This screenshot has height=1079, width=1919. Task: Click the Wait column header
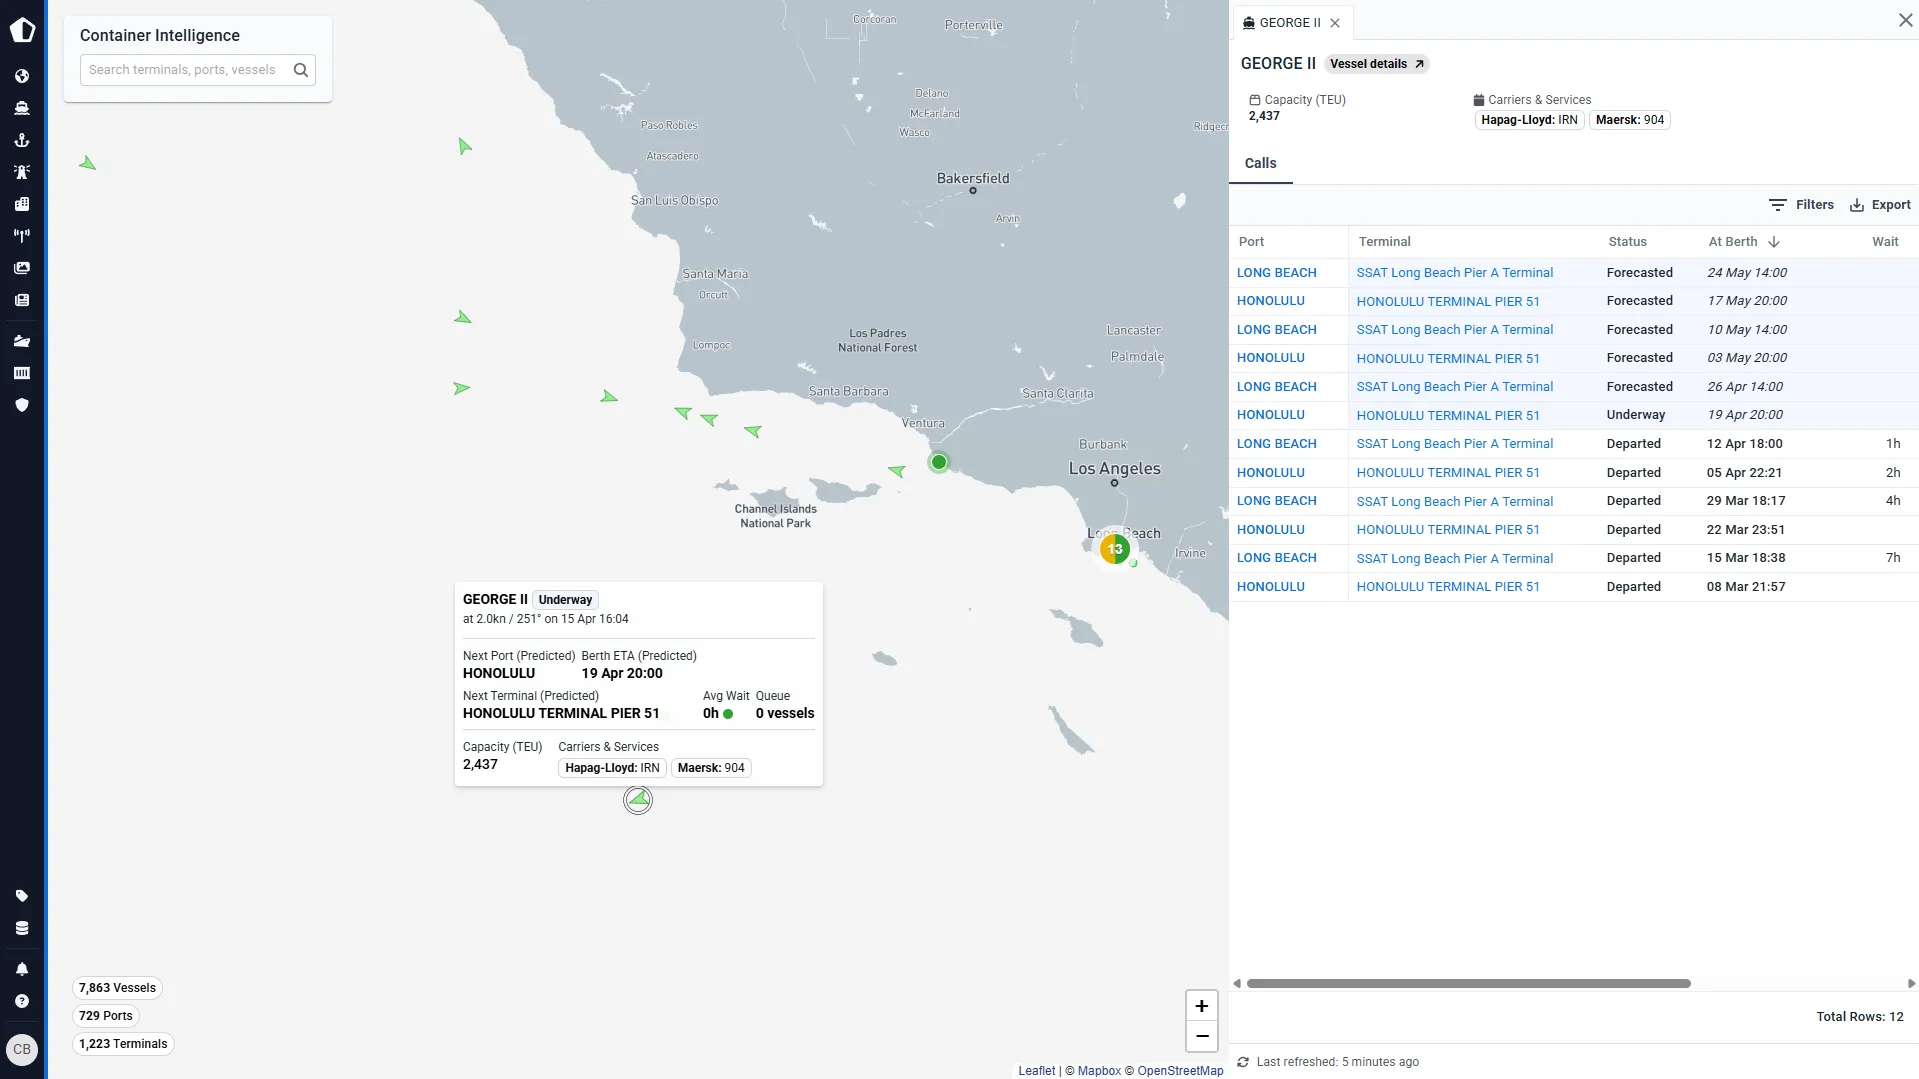point(1885,242)
